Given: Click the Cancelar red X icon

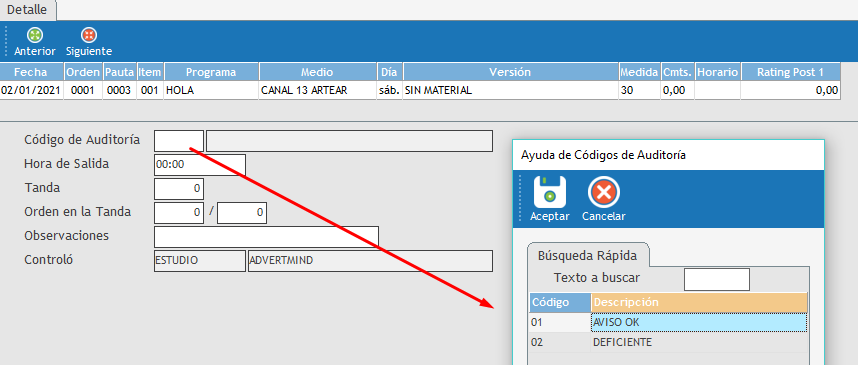Looking at the screenshot, I should 604,192.
